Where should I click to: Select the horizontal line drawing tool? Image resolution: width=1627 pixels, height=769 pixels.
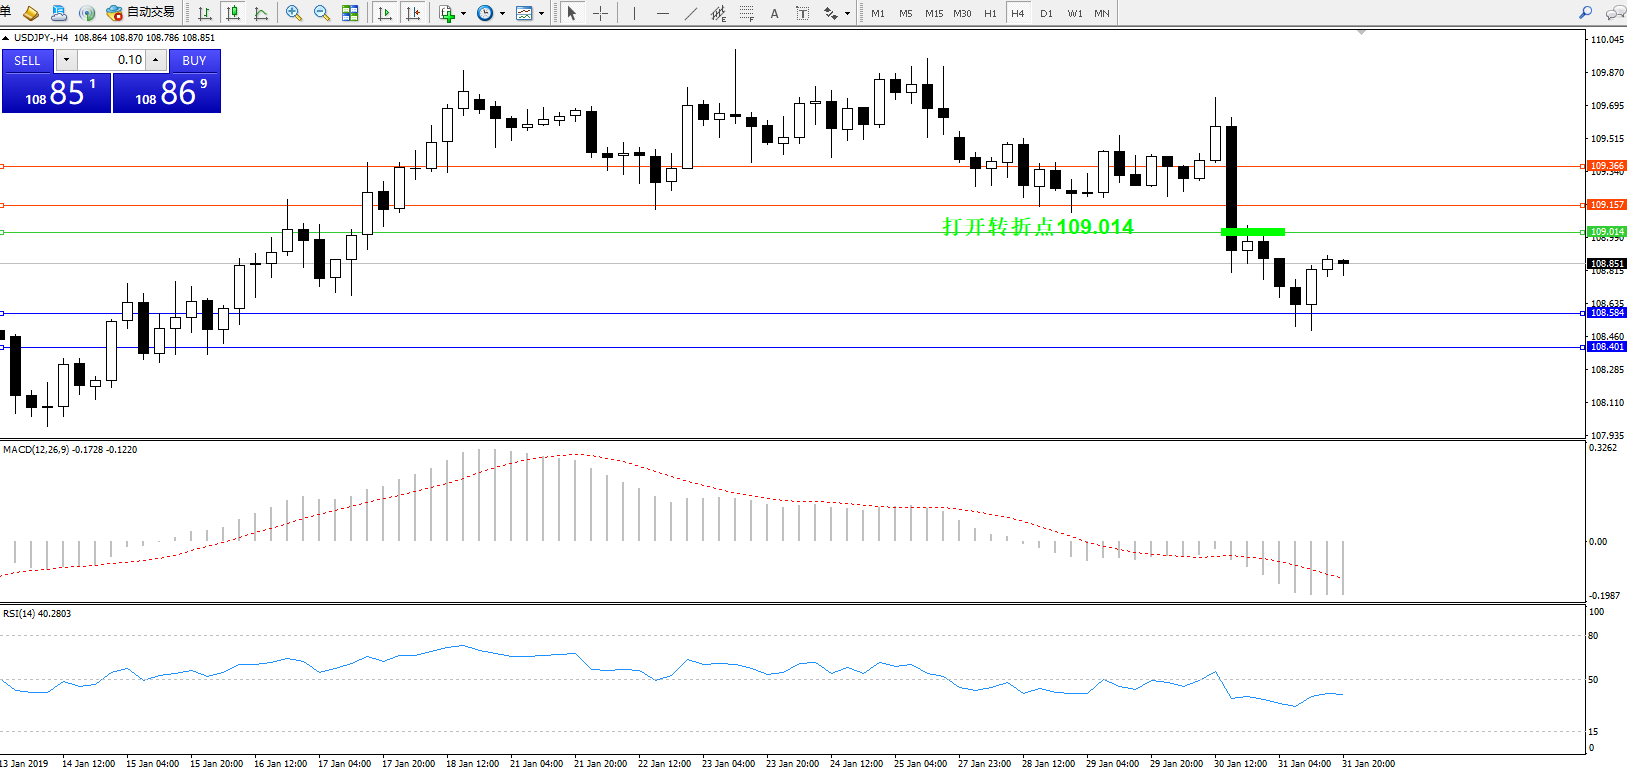pyautogui.click(x=663, y=13)
